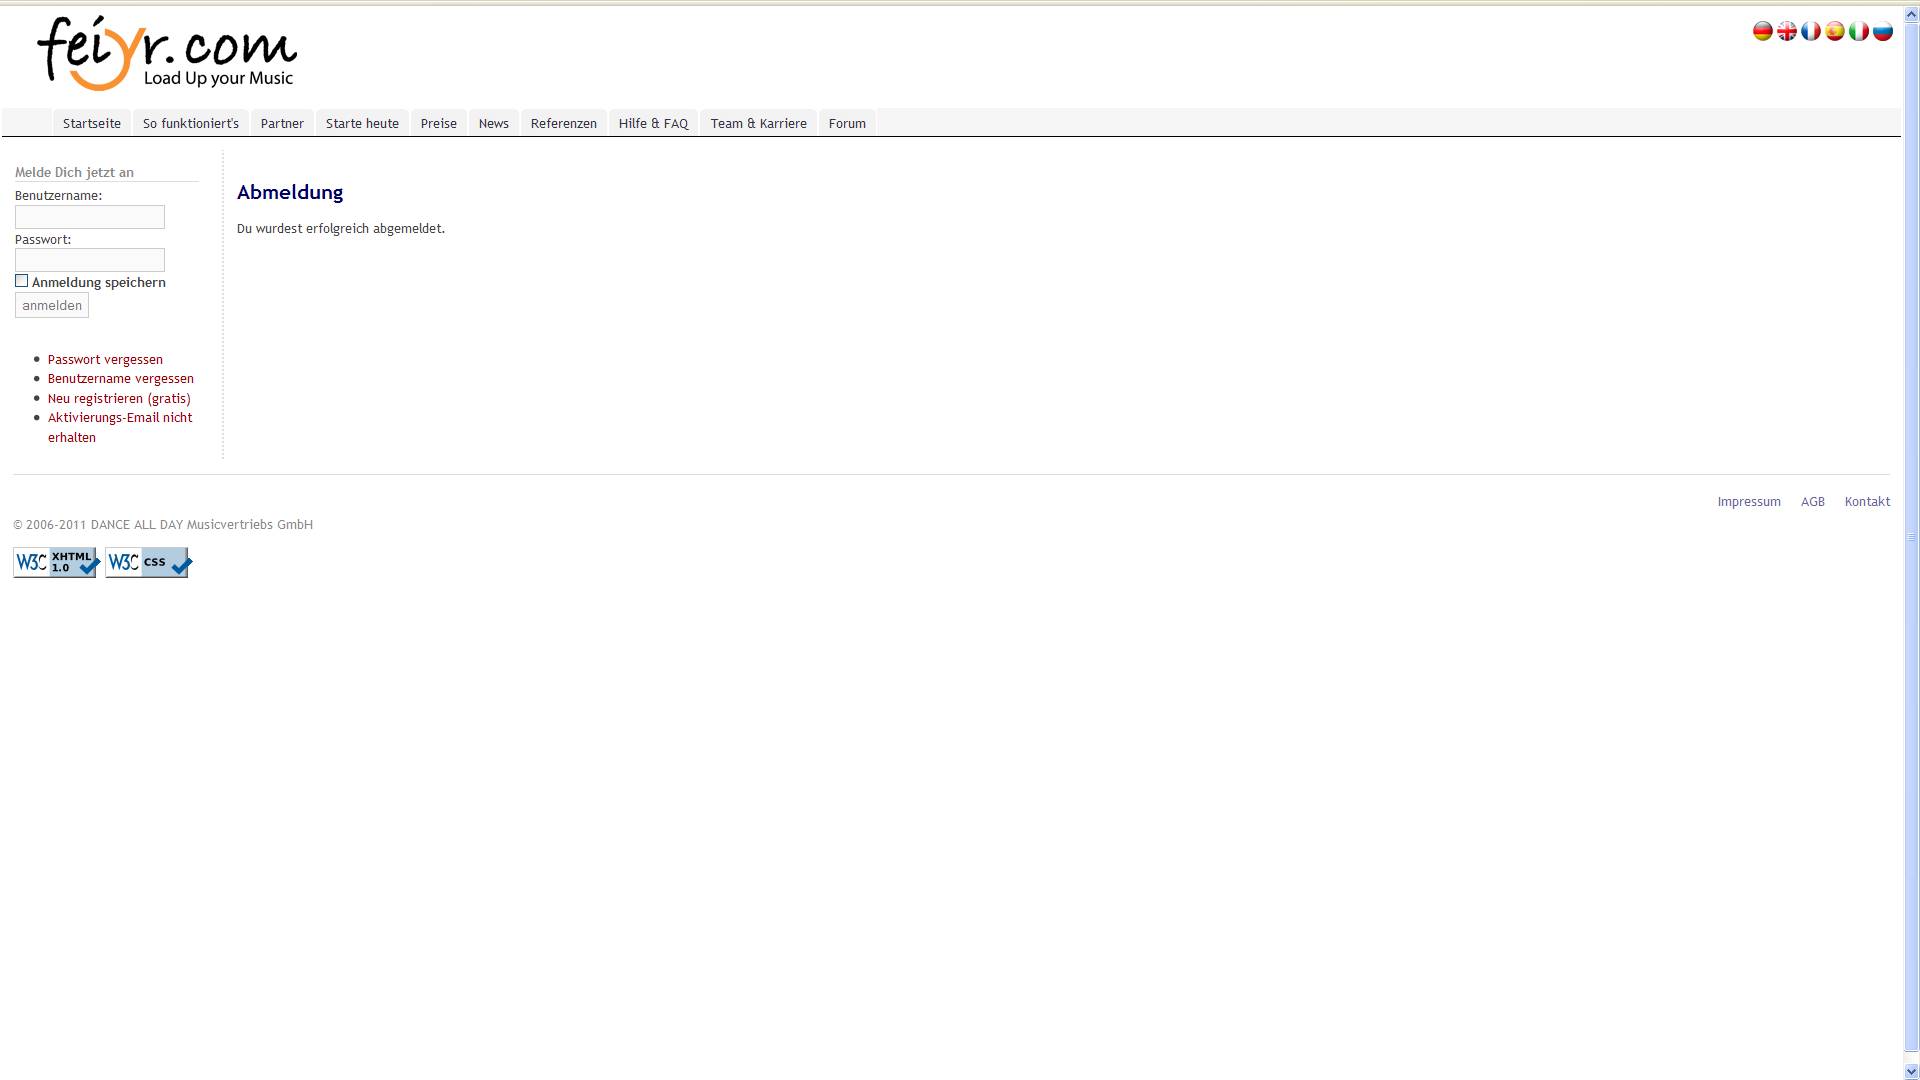This screenshot has width=1920, height=1080.
Task: Focus the Passwort input field
Action: click(x=90, y=260)
